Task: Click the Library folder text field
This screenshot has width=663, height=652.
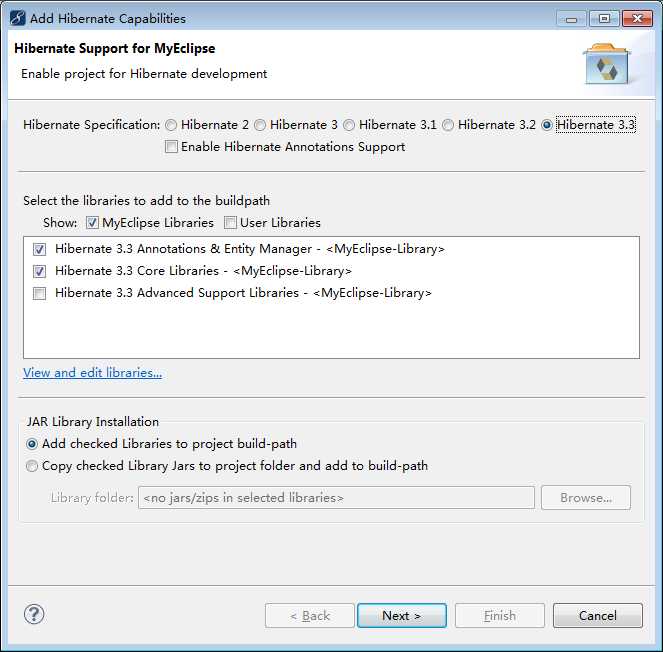Action: tap(336, 498)
